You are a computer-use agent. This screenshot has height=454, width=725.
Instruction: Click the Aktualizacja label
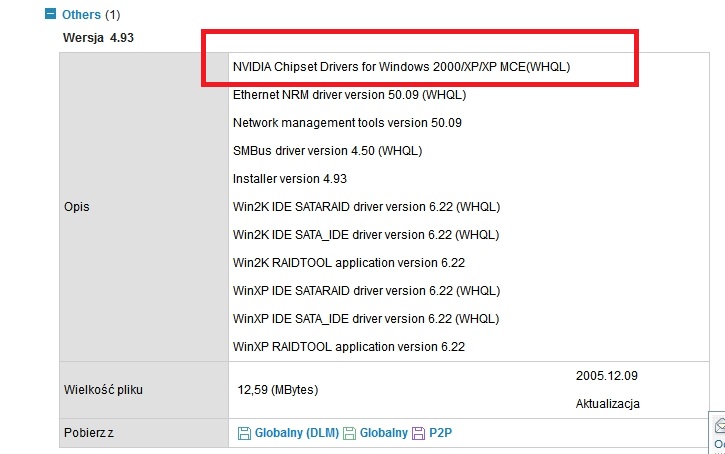(608, 404)
